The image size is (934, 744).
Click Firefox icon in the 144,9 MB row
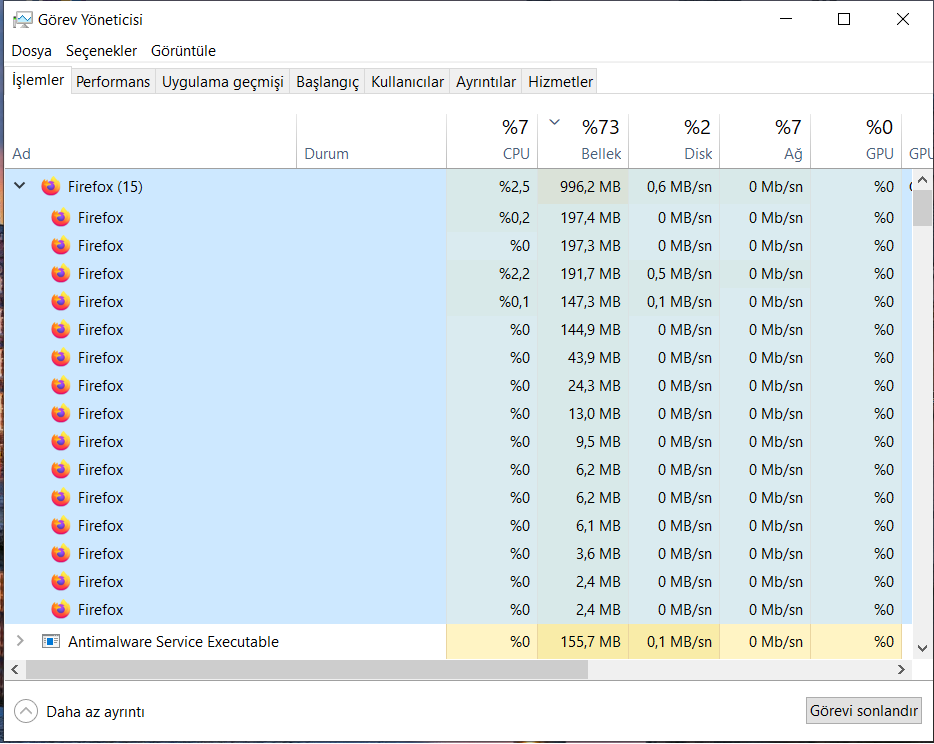[x=60, y=330]
